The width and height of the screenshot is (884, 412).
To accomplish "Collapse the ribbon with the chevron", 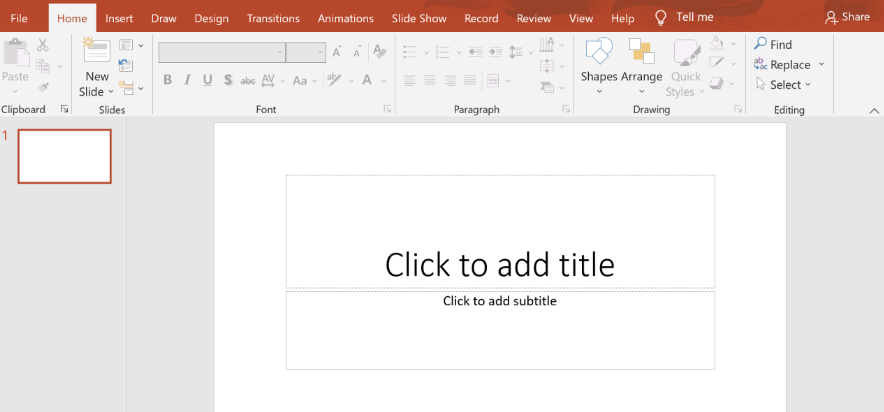I will (x=874, y=110).
